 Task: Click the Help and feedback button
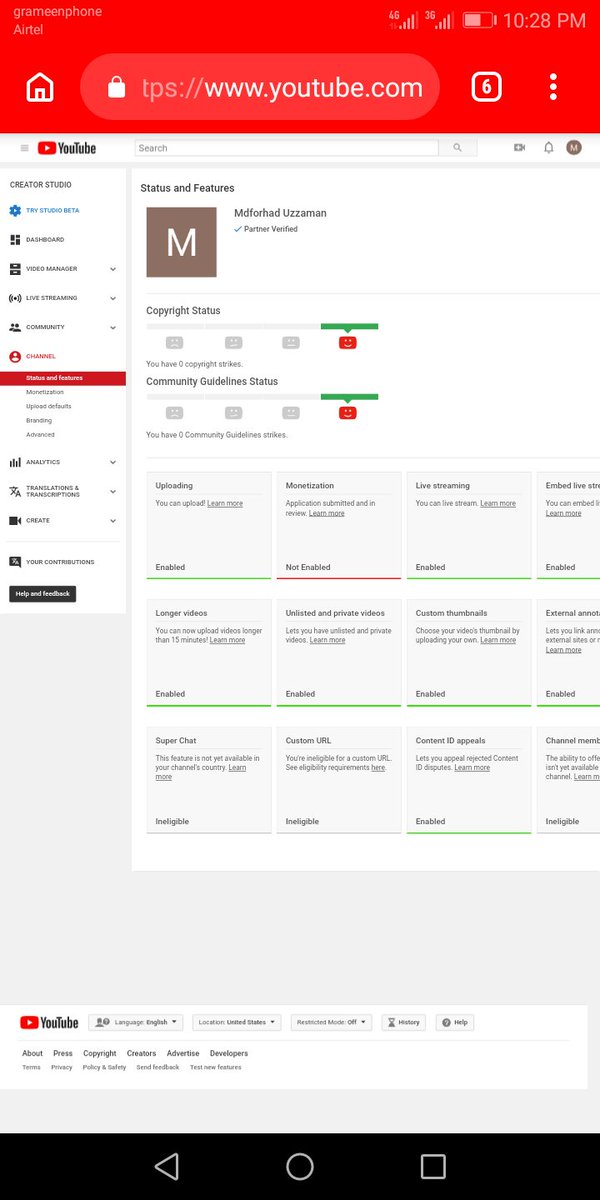tap(43, 594)
